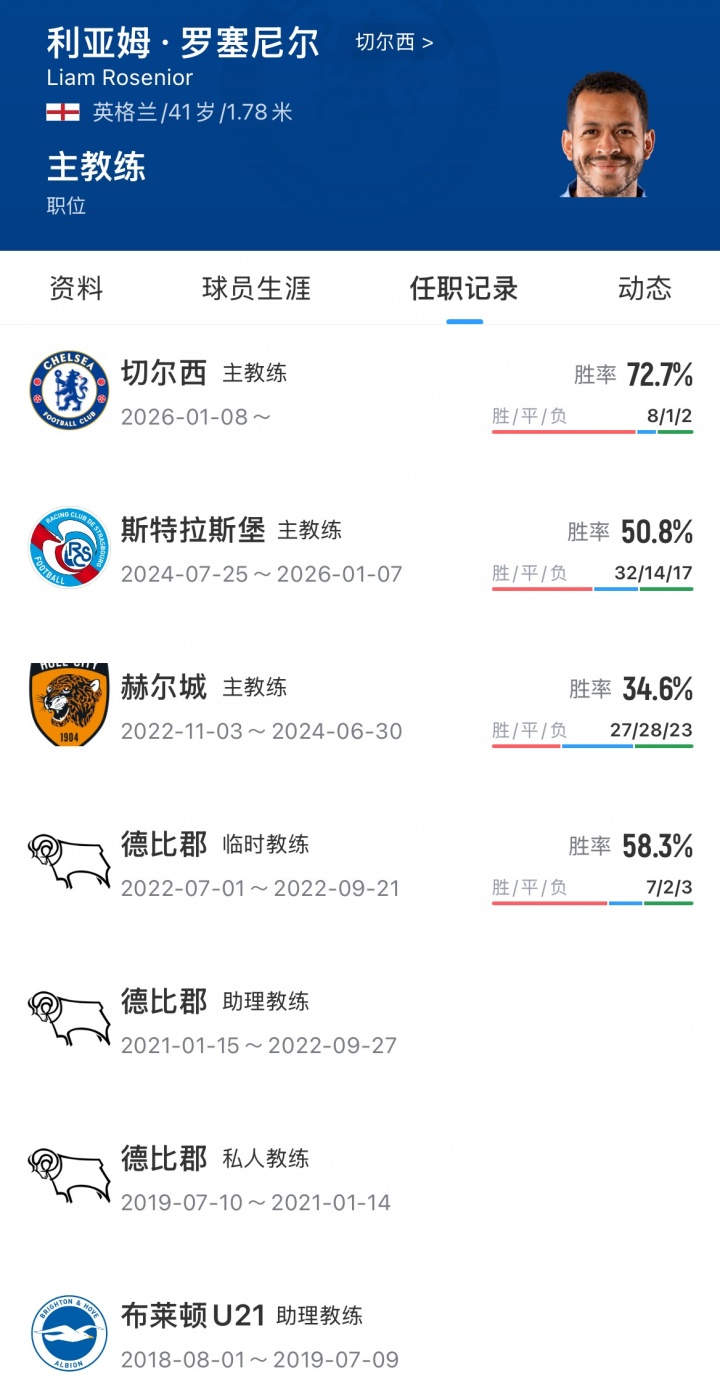Image resolution: width=720 pixels, height=1400 pixels.
Task: Tap the Hull City tiger badge
Action: point(69,704)
